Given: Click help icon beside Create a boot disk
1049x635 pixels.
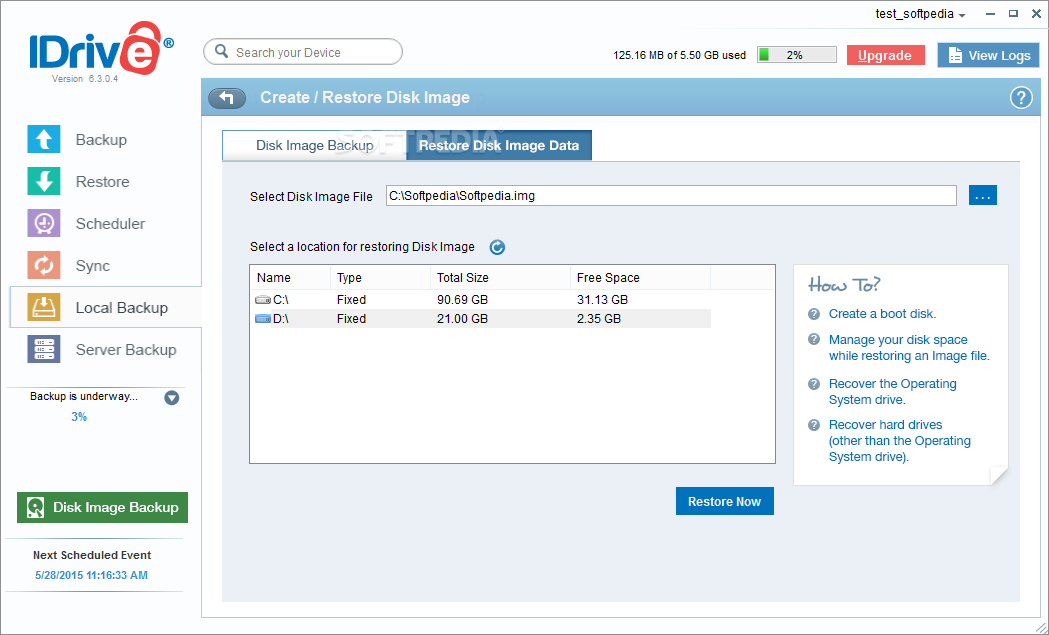Looking at the screenshot, I should [814, 314].
